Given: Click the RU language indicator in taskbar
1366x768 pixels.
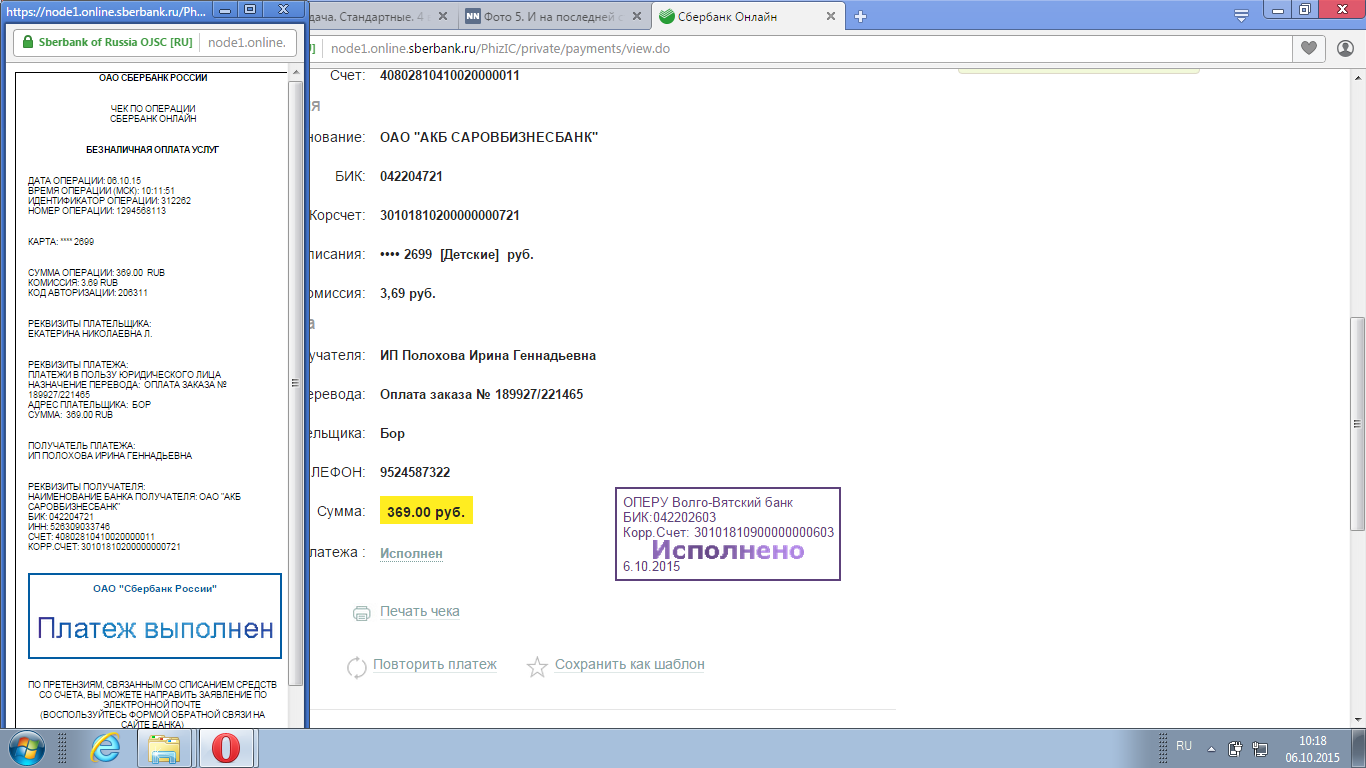Looking at the screenshot, I should [x=1184, y=746].
